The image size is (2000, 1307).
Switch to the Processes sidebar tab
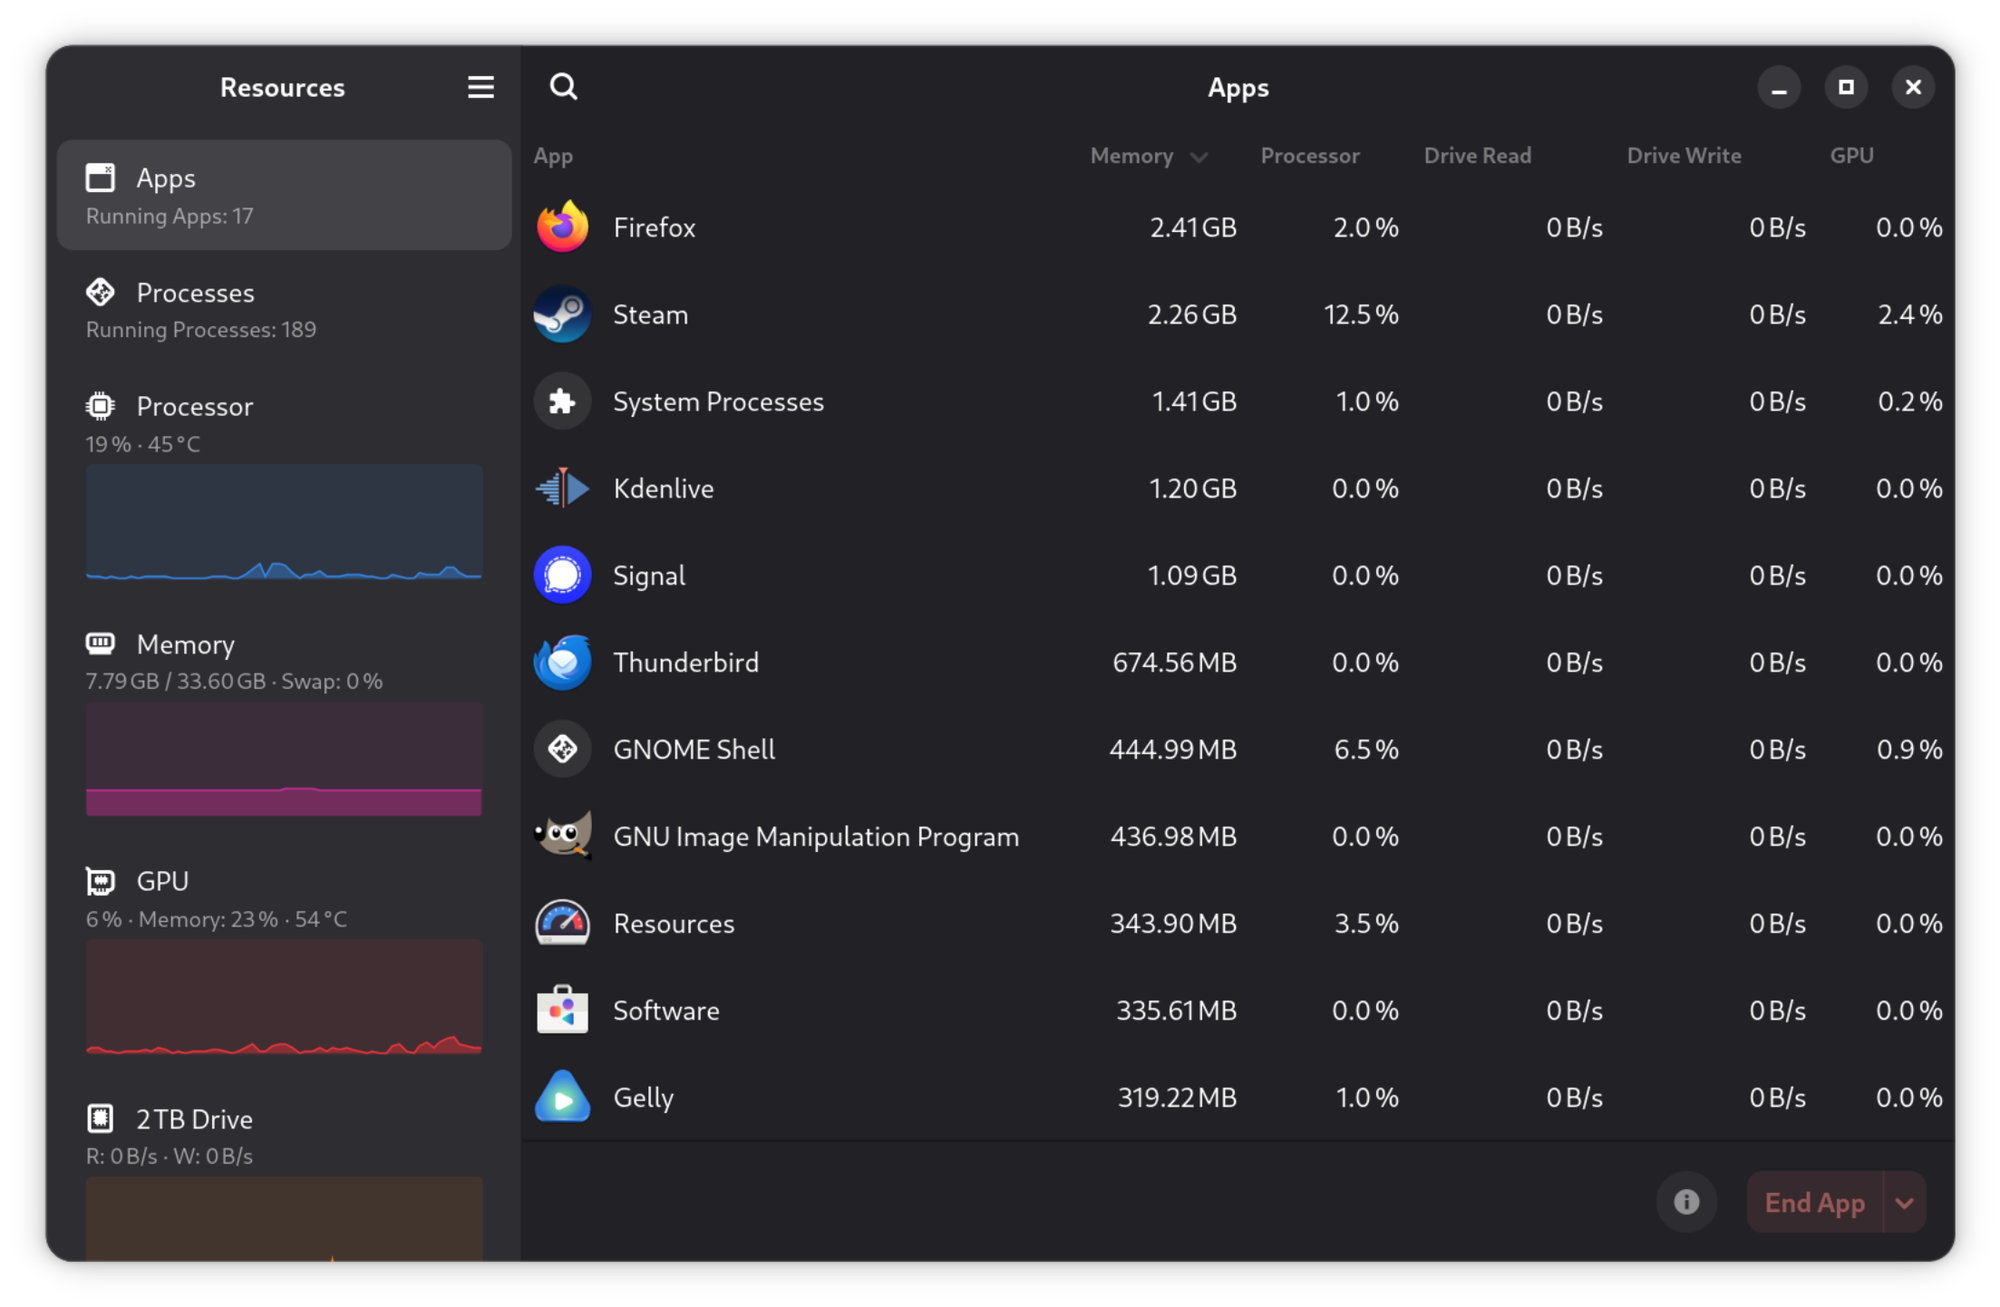point(284,310)
